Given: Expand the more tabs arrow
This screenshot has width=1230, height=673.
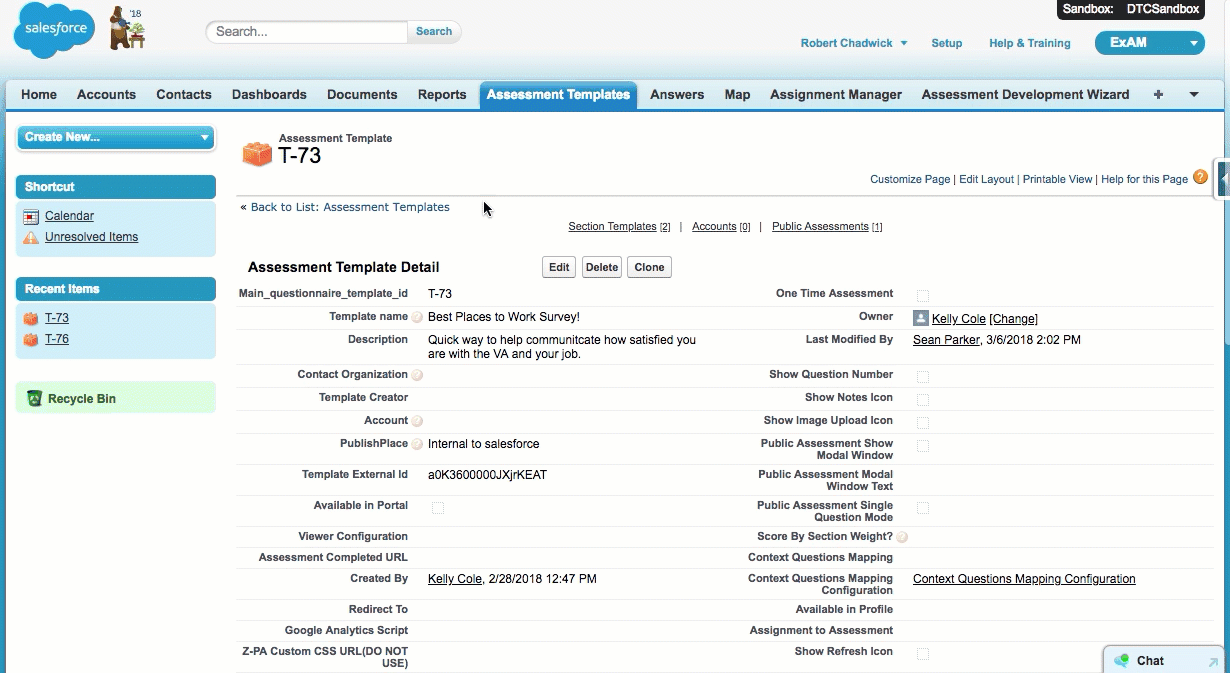Looking at the screenshot, I should click(1194, 94).
